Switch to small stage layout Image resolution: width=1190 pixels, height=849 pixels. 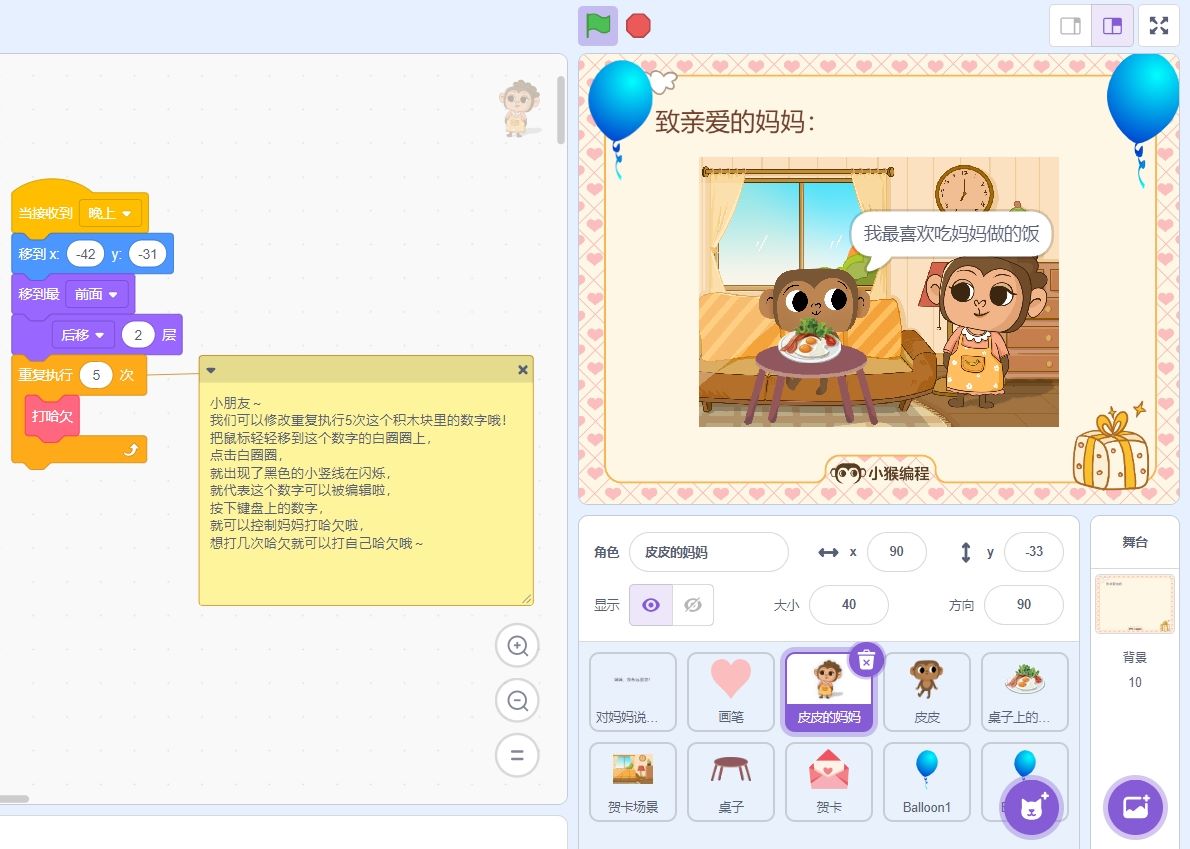1070,26
